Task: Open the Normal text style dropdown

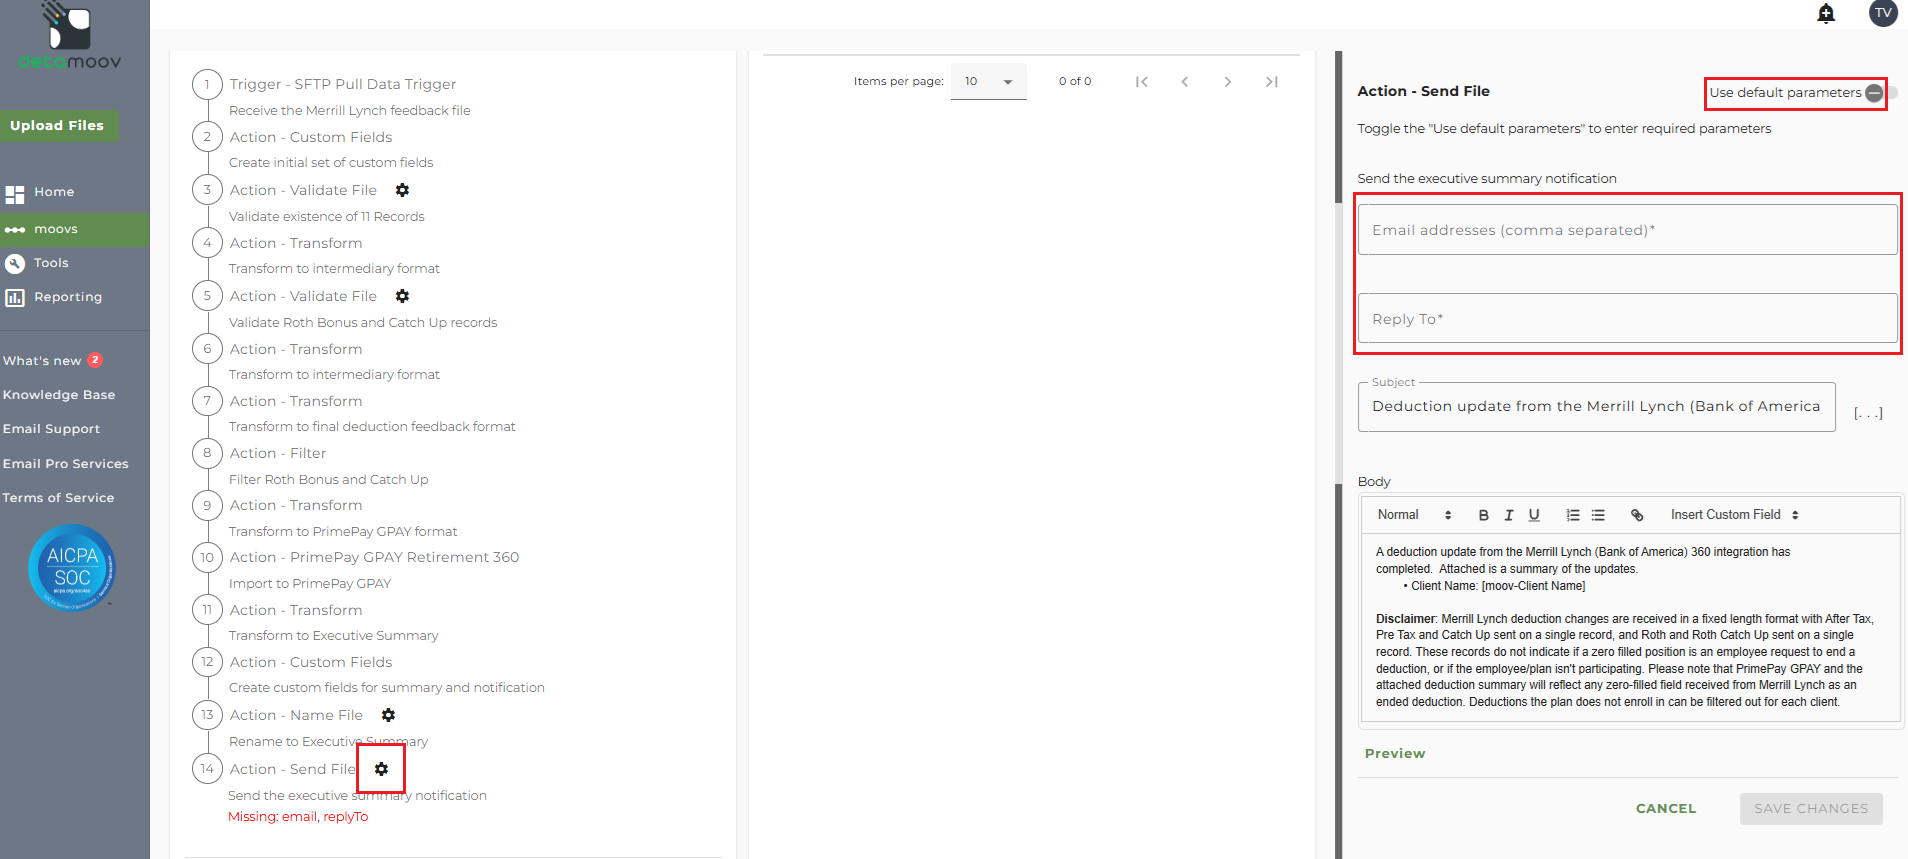Action: (1414, 515)
